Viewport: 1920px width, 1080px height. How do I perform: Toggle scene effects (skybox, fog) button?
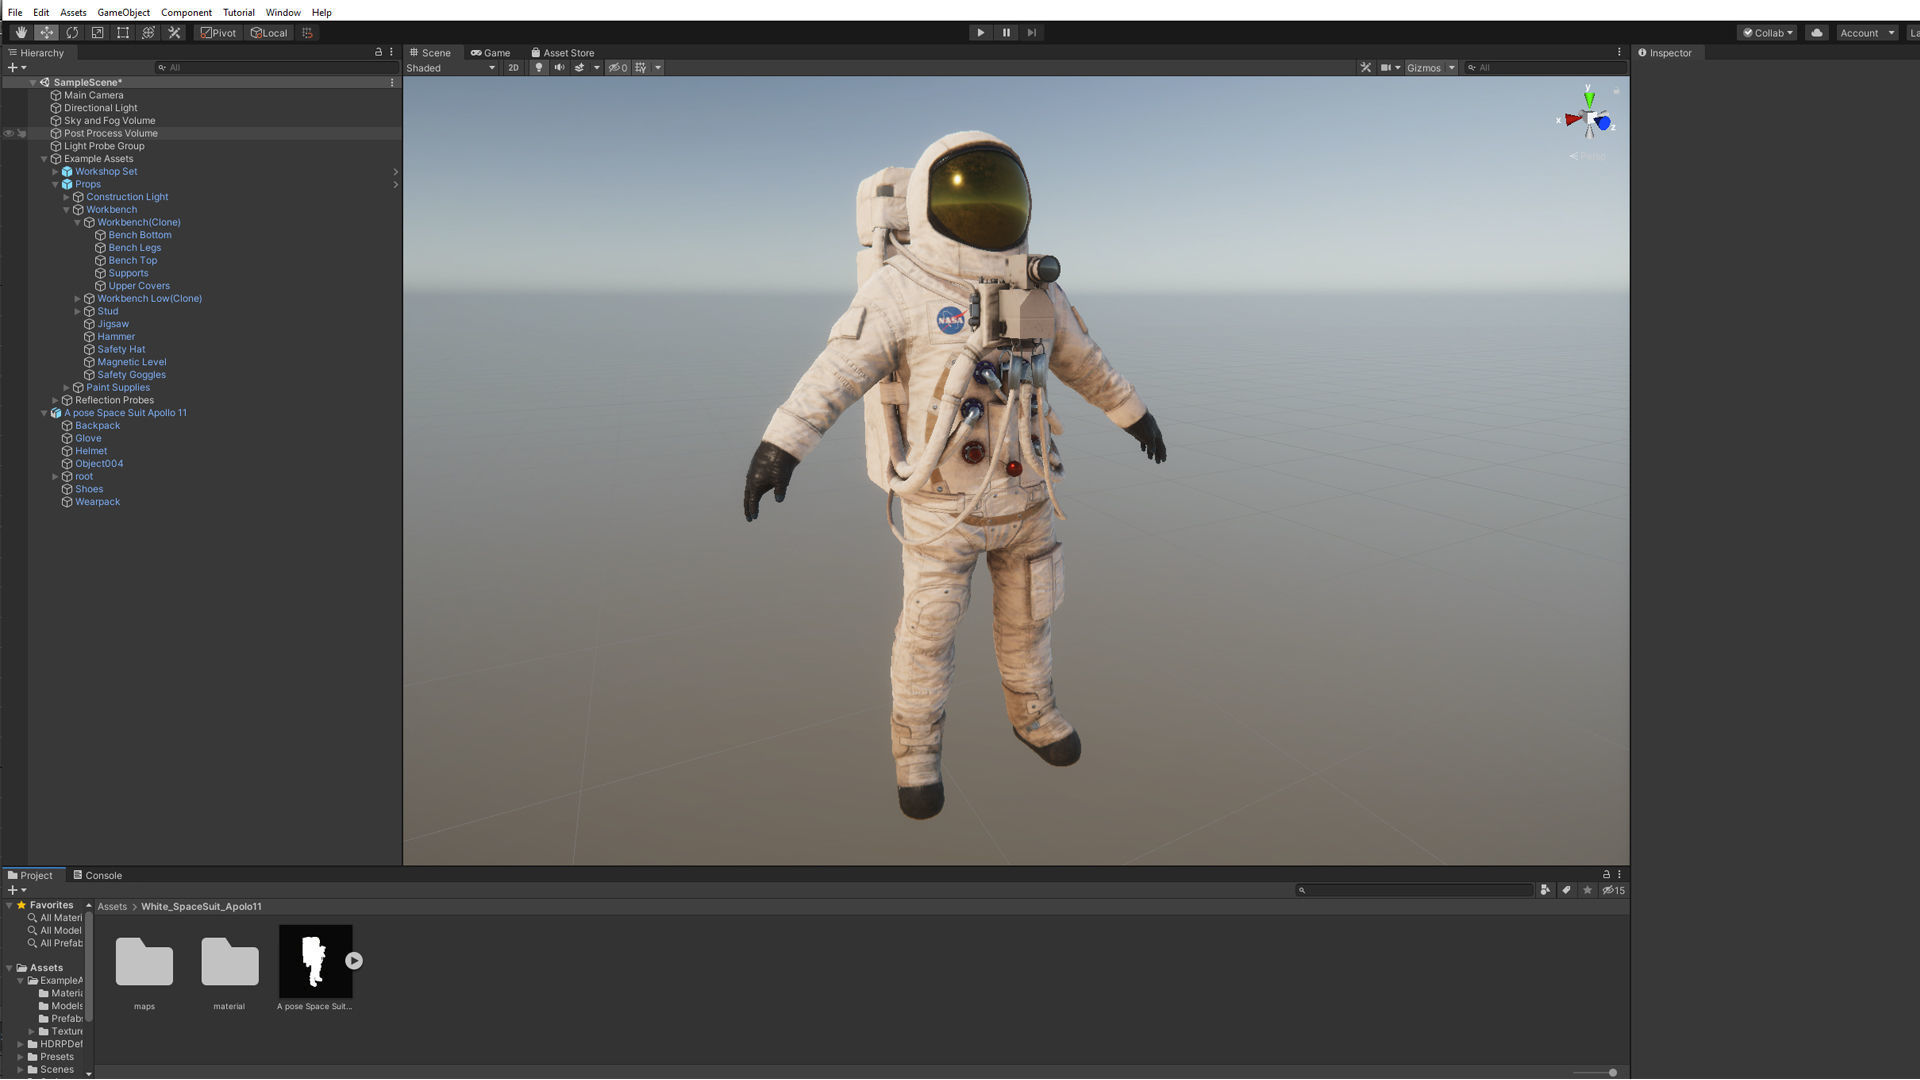pos(579,68)
